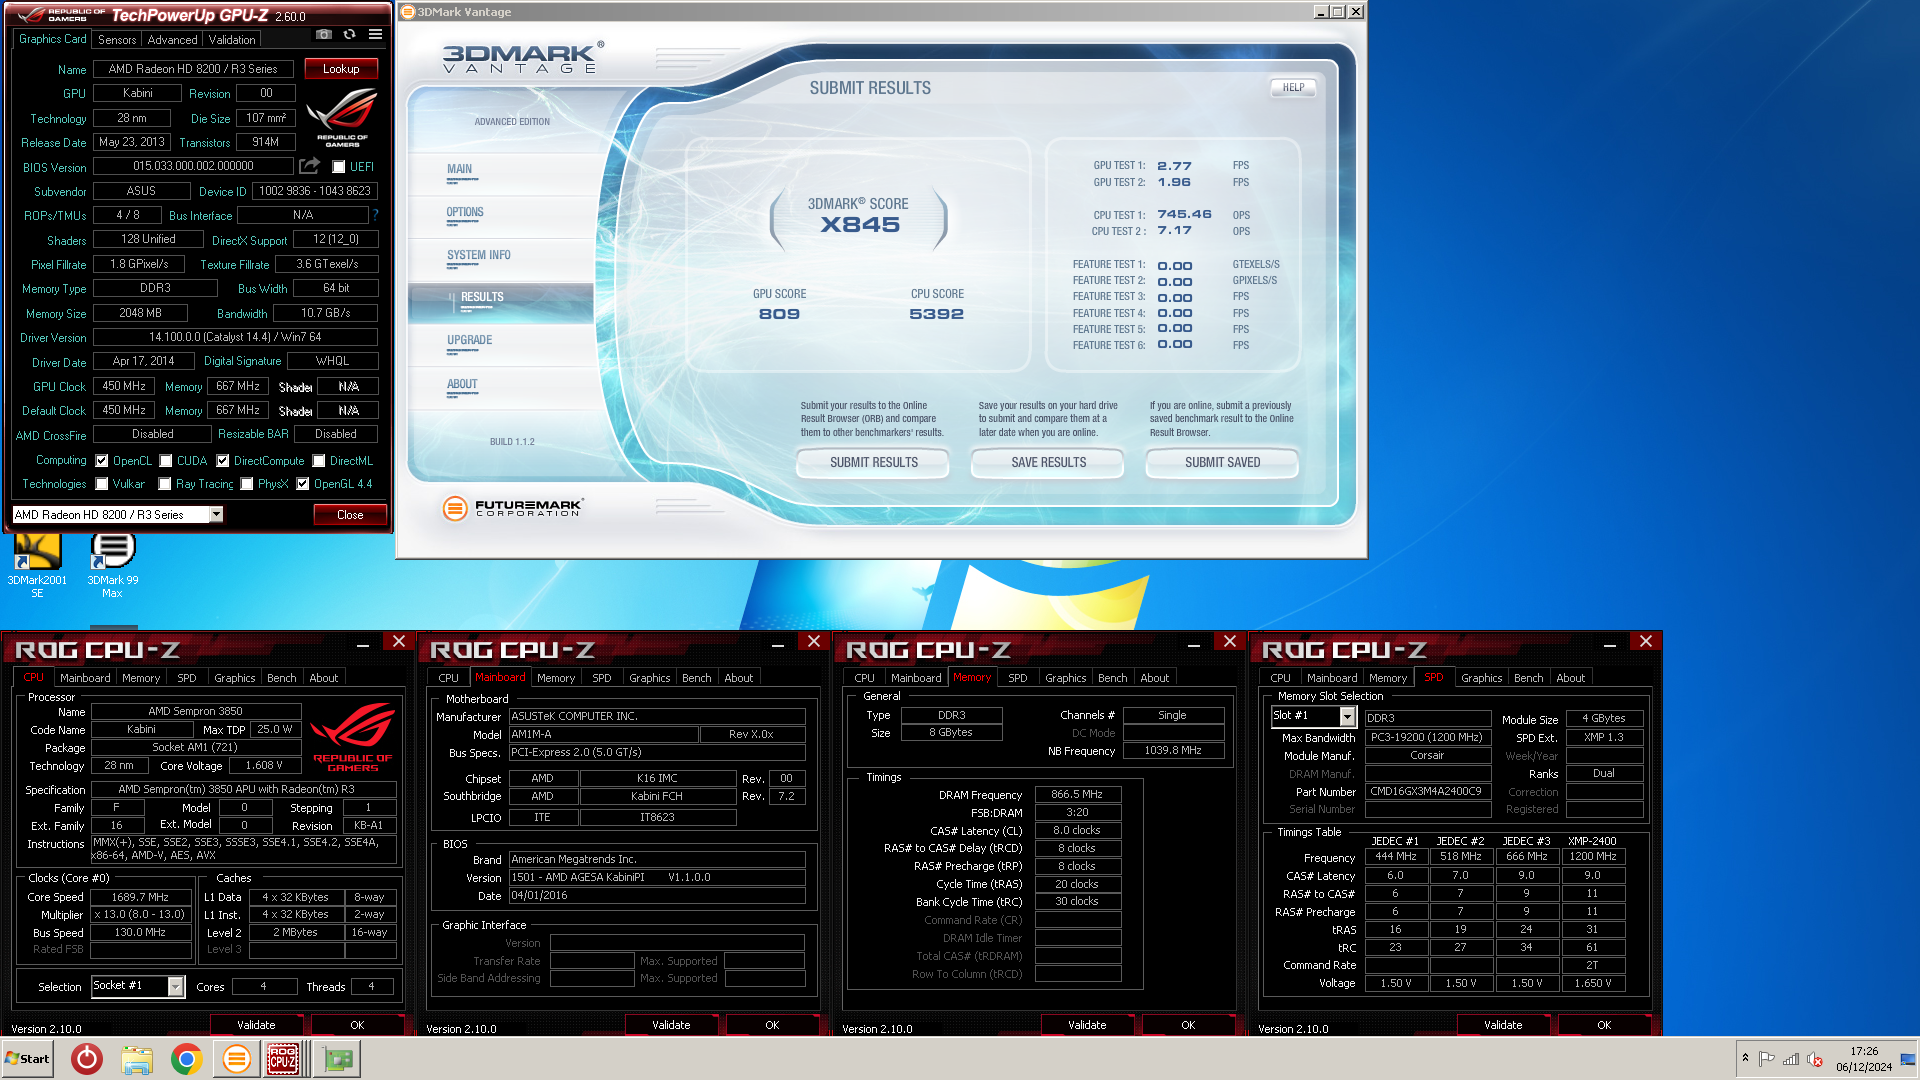
Task: Click the 3DMARK SCORE X845 value
Action: pos(860,225)
